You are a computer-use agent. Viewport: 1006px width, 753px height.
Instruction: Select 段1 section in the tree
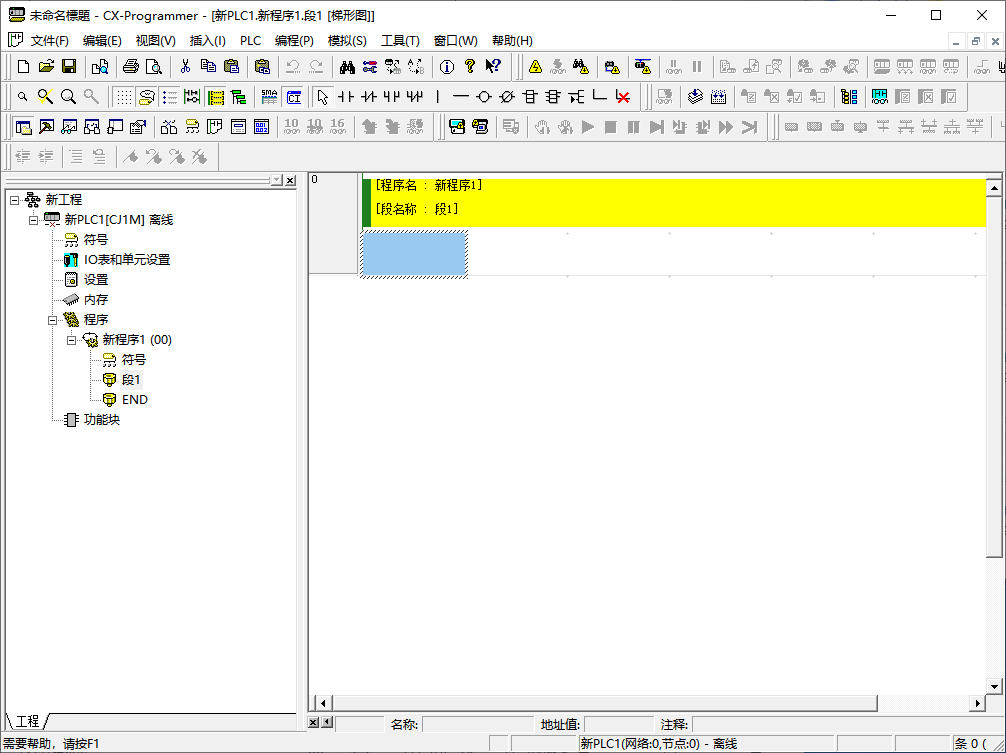(x=131, y=380)
